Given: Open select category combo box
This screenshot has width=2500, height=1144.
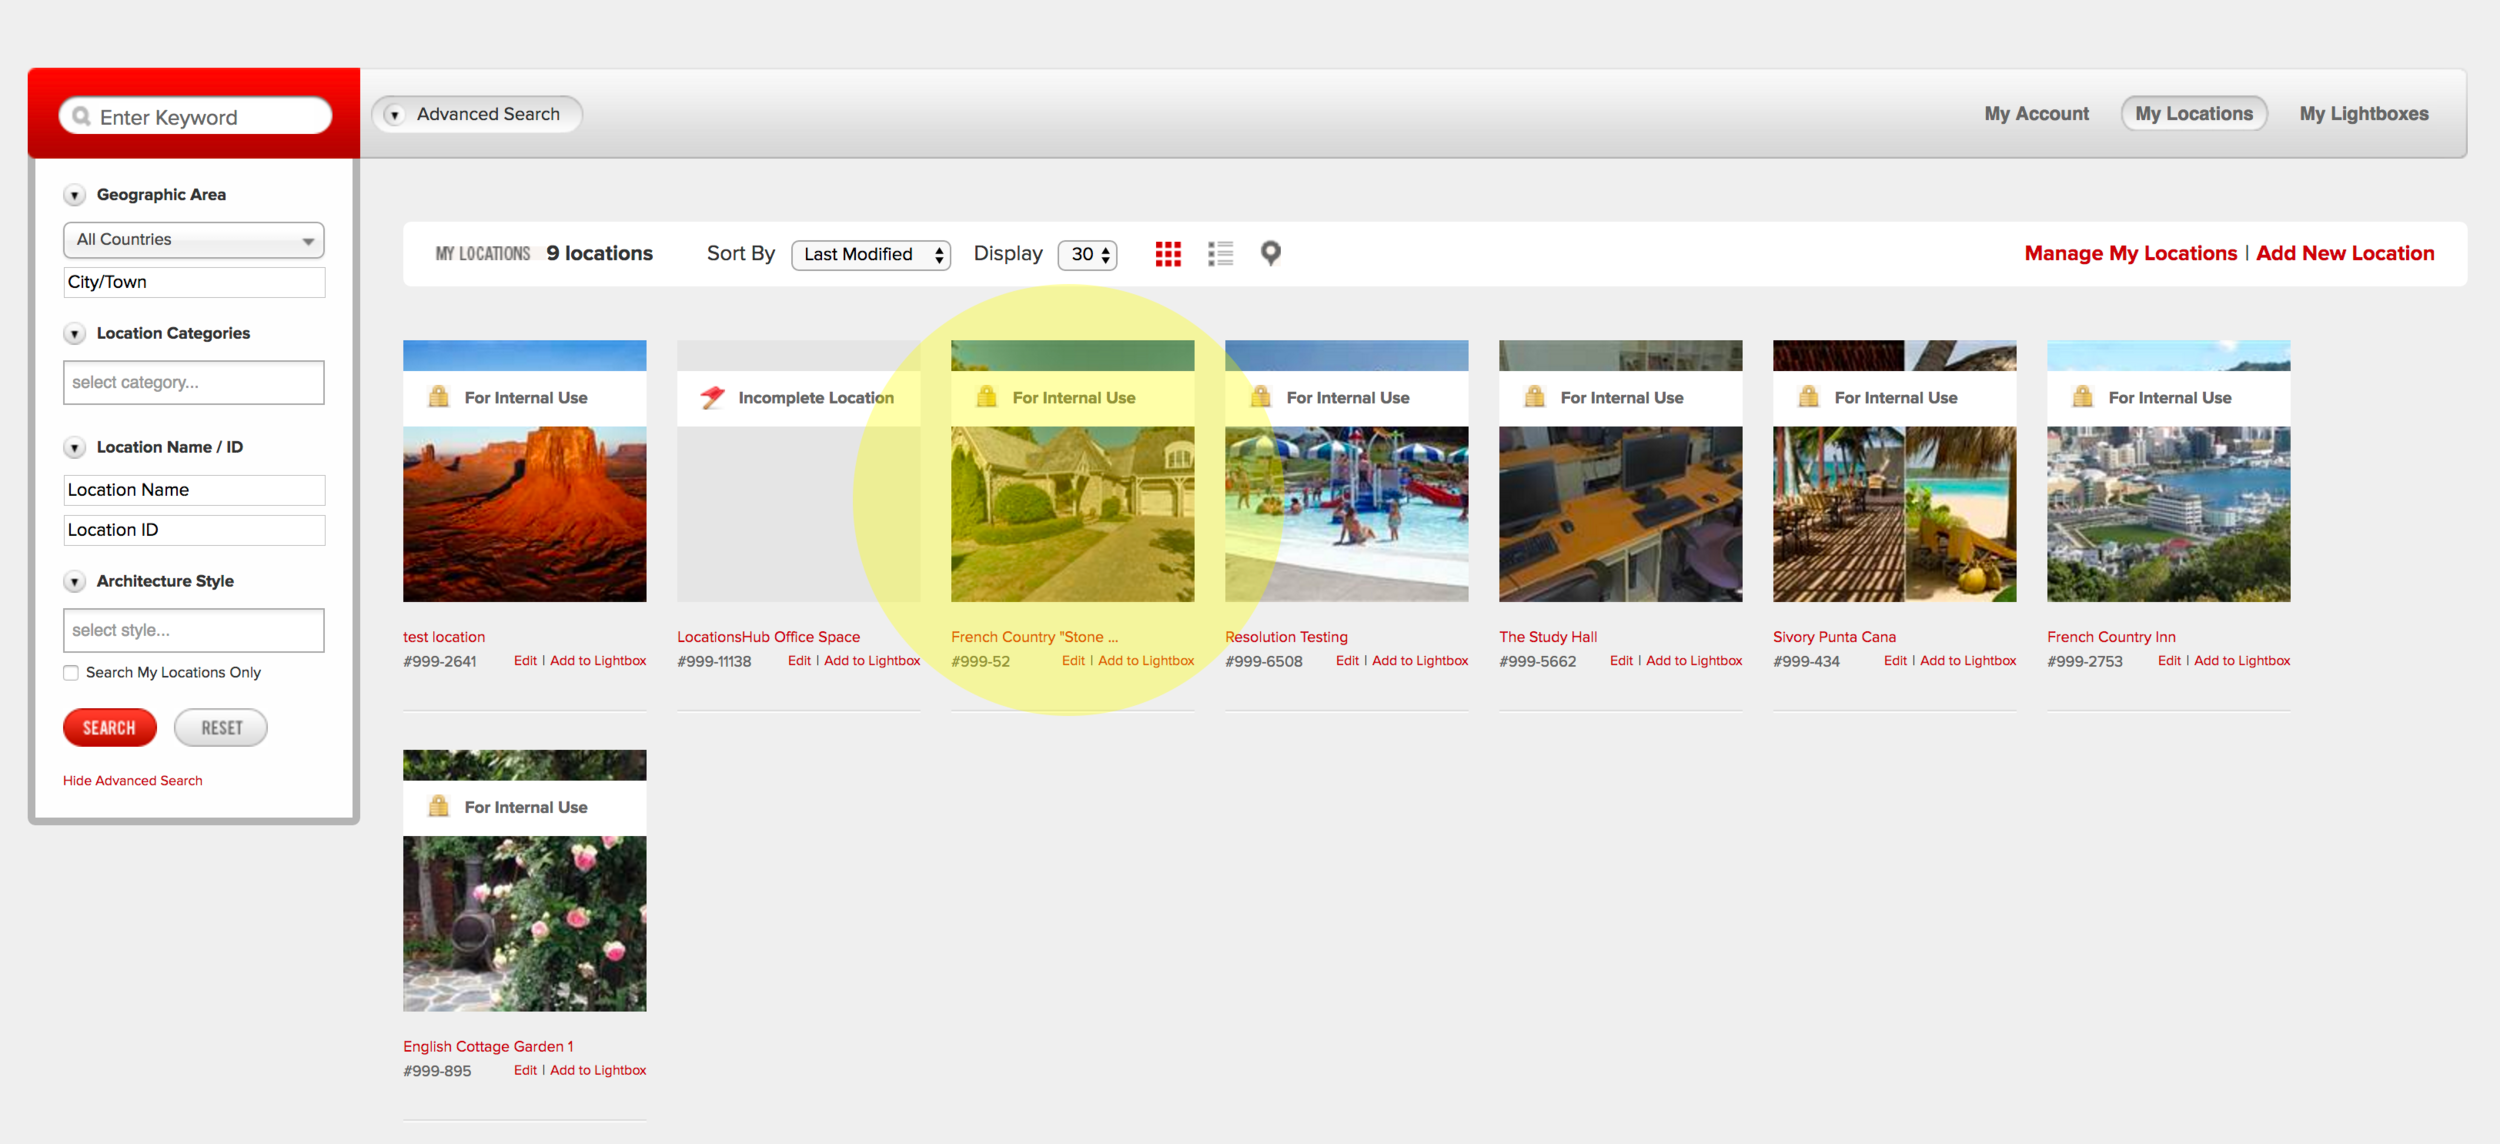Looking at the screenshot, I should 194,383.
